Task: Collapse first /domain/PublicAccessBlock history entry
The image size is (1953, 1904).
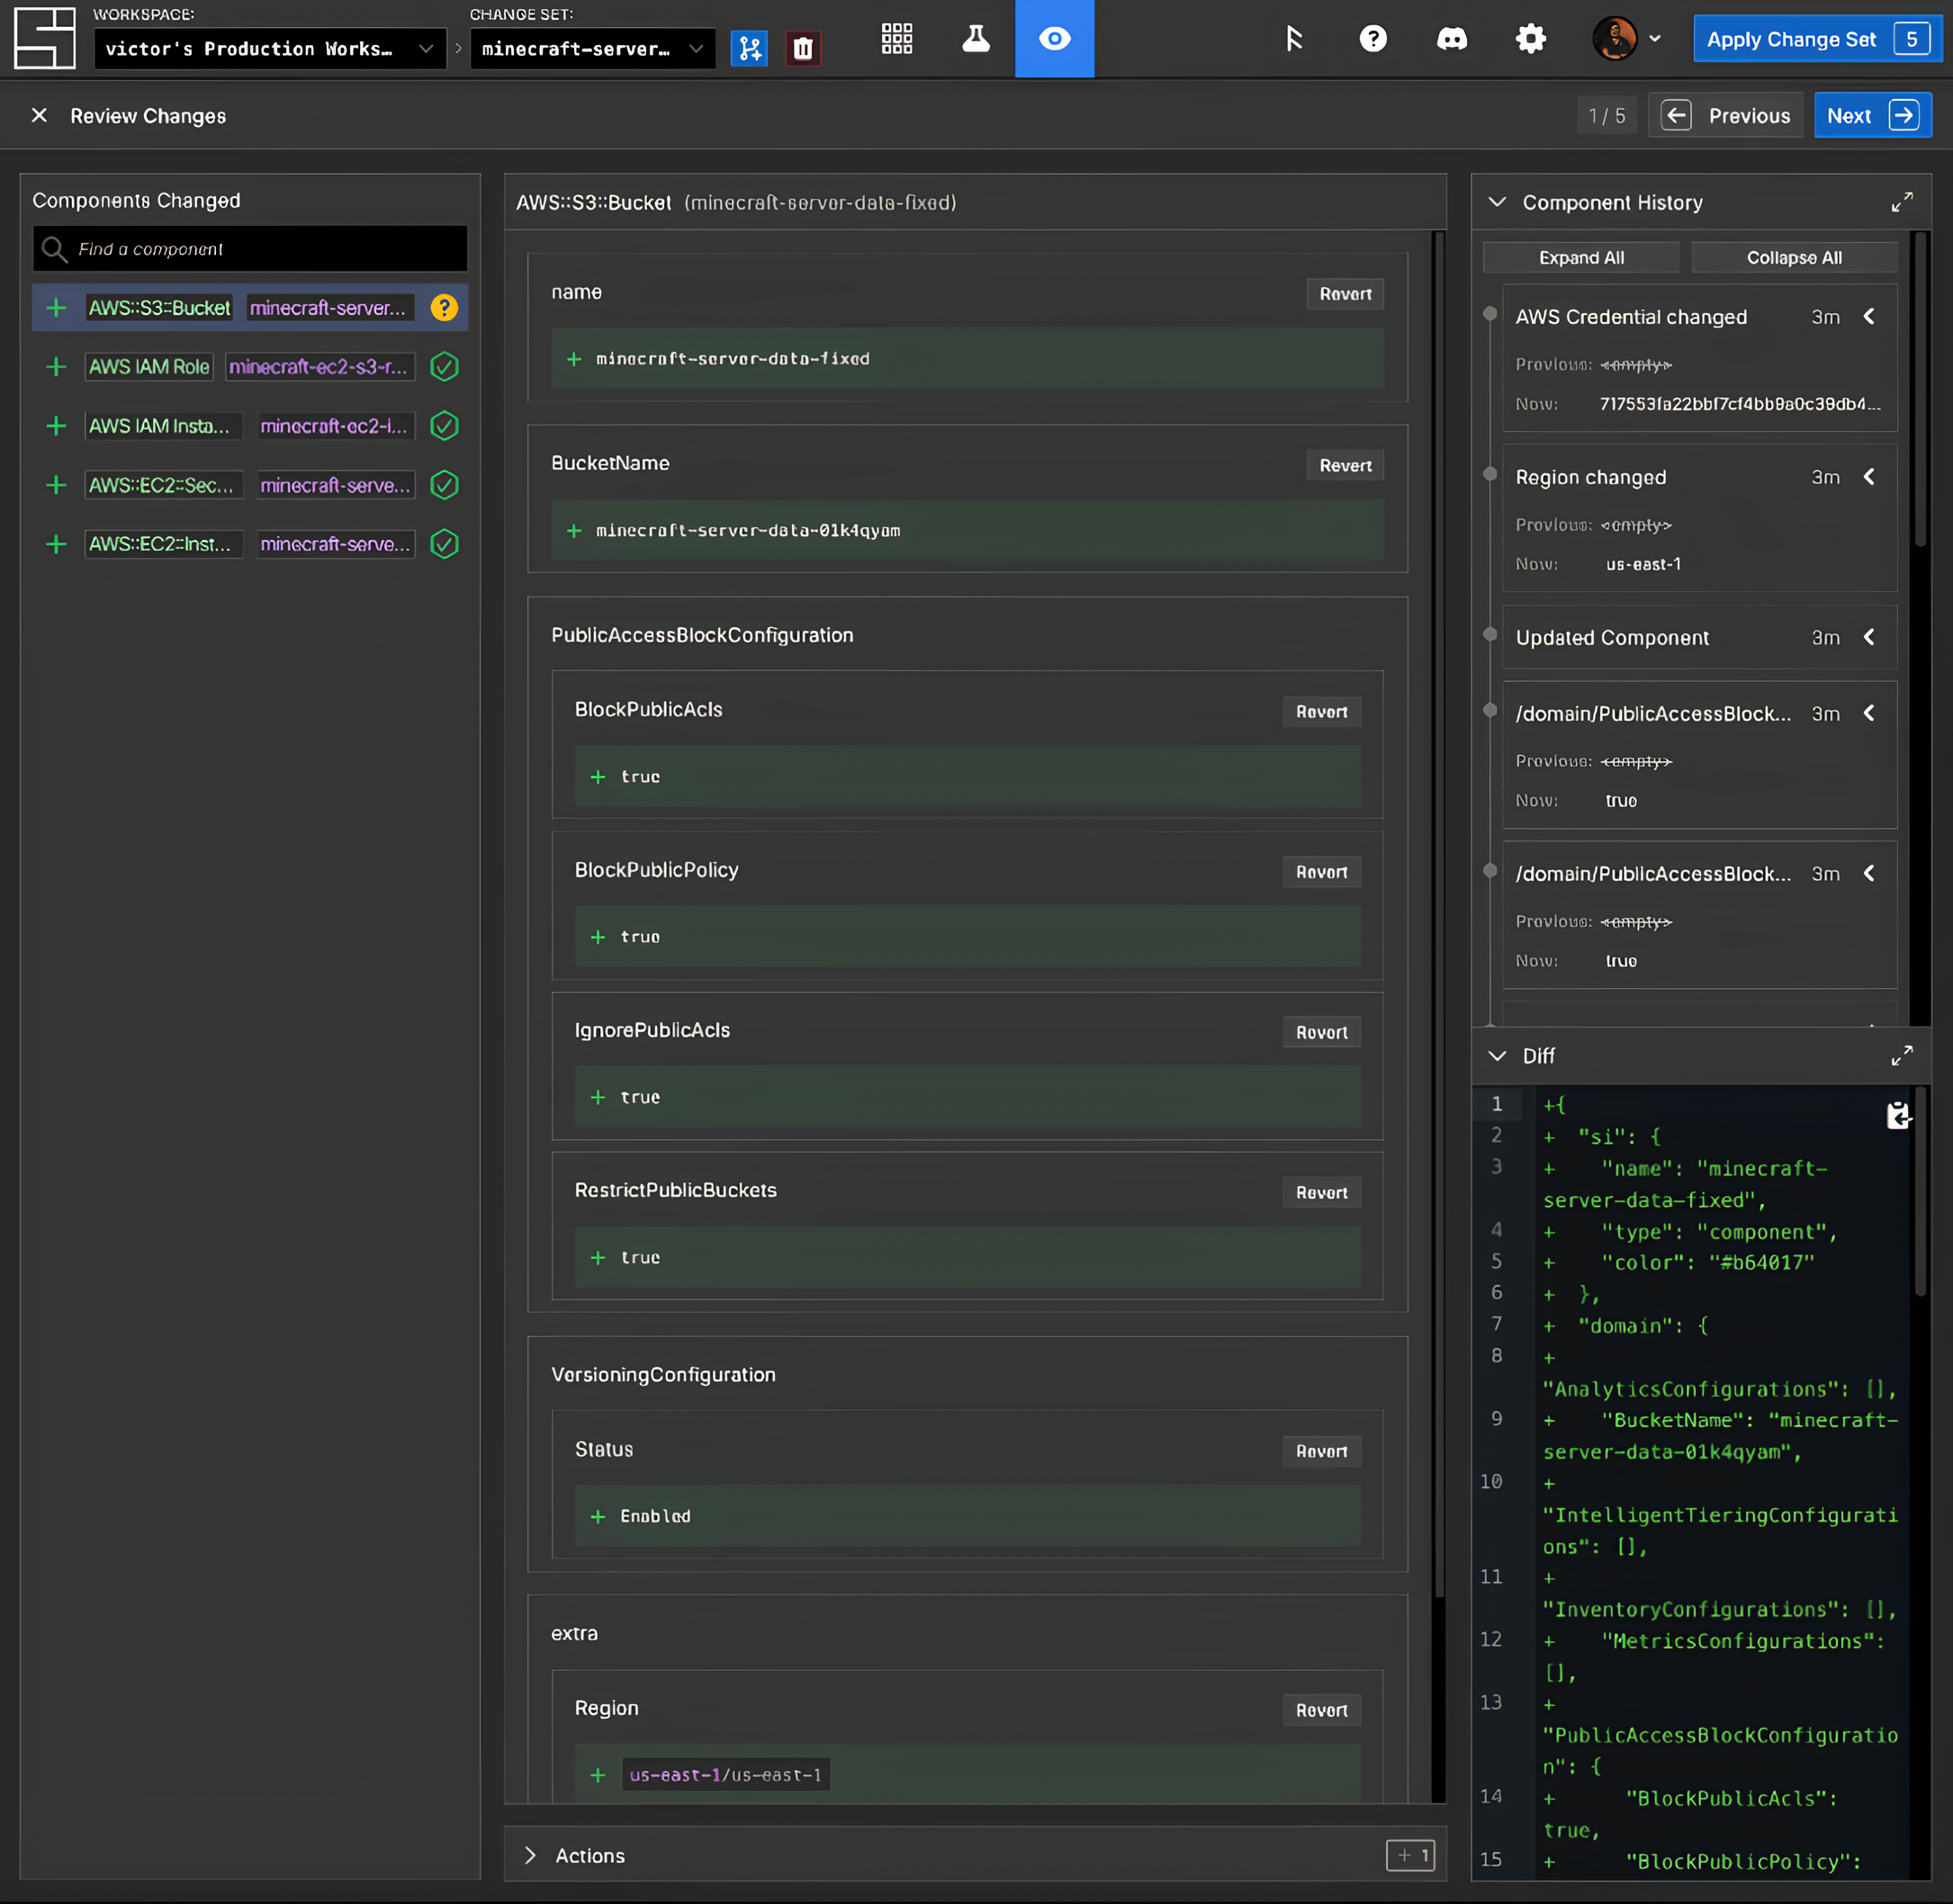Action: tap(1868, 713)
